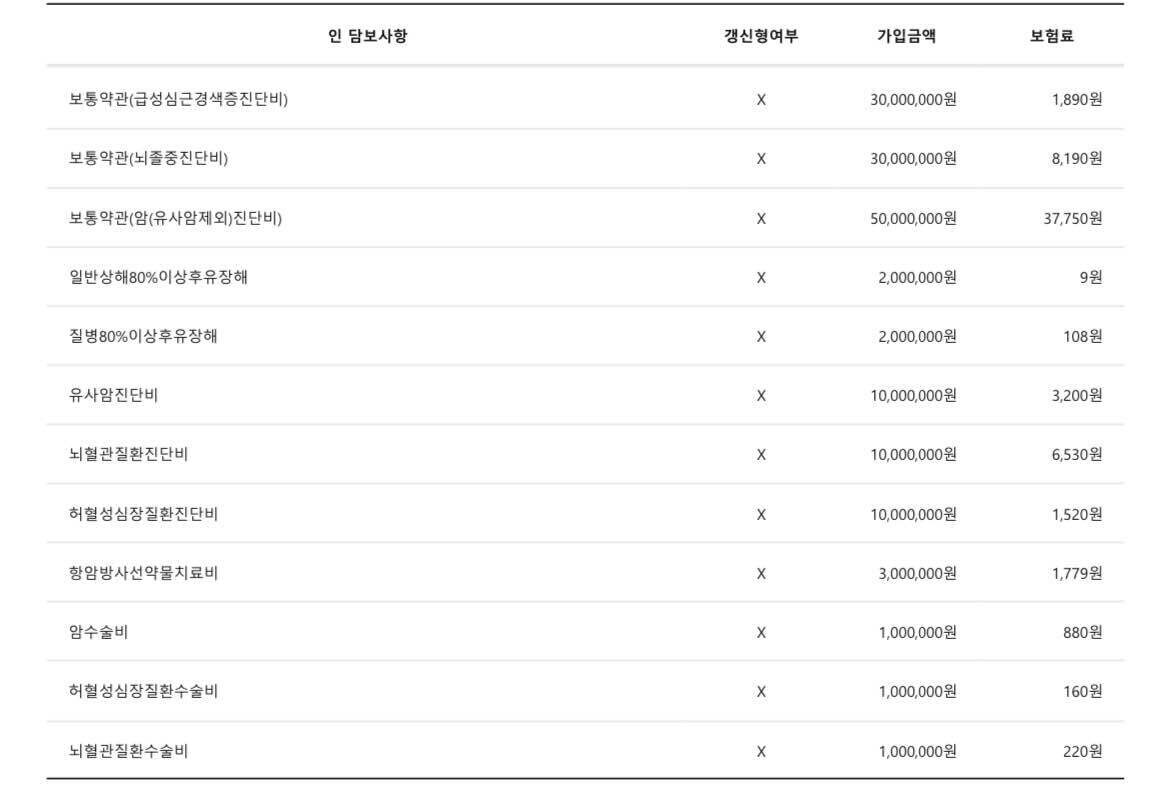Click the 일반상해80%이상후유장해 row label
This screenshot has width=1170, height=787.
pos(158,277)
